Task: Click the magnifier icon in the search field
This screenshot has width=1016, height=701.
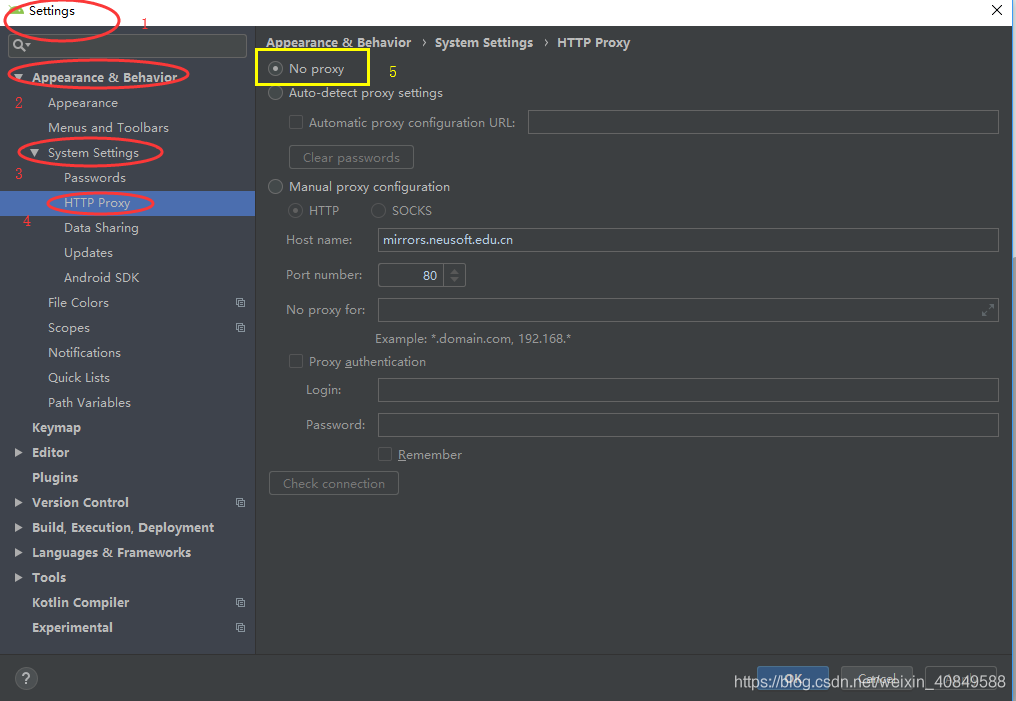Action: point(18,45)
